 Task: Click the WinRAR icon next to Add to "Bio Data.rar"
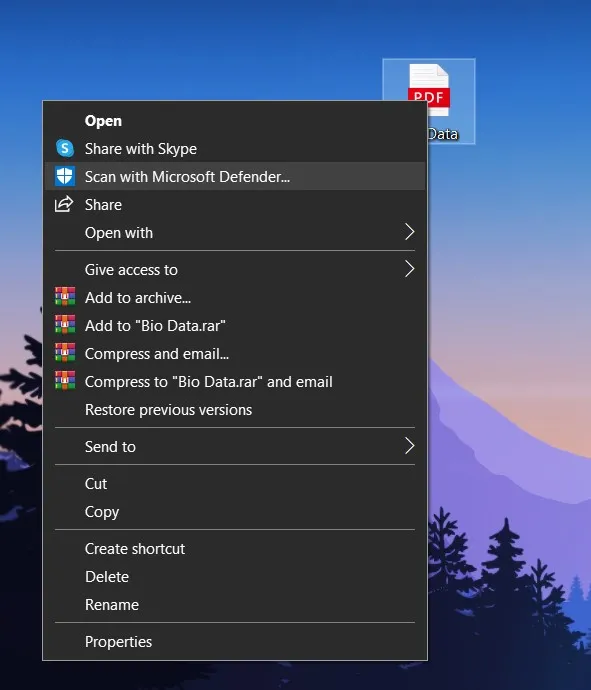pos(65,325)
